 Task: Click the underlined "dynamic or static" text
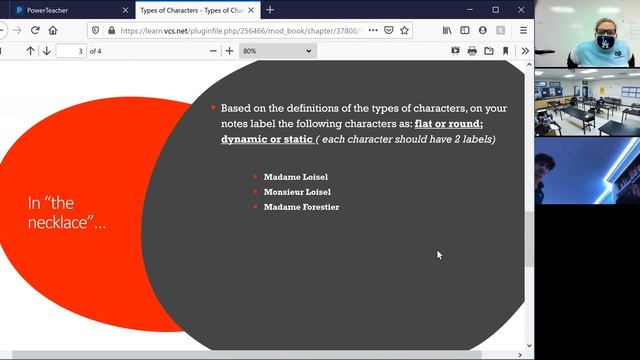tap(267, 139)
